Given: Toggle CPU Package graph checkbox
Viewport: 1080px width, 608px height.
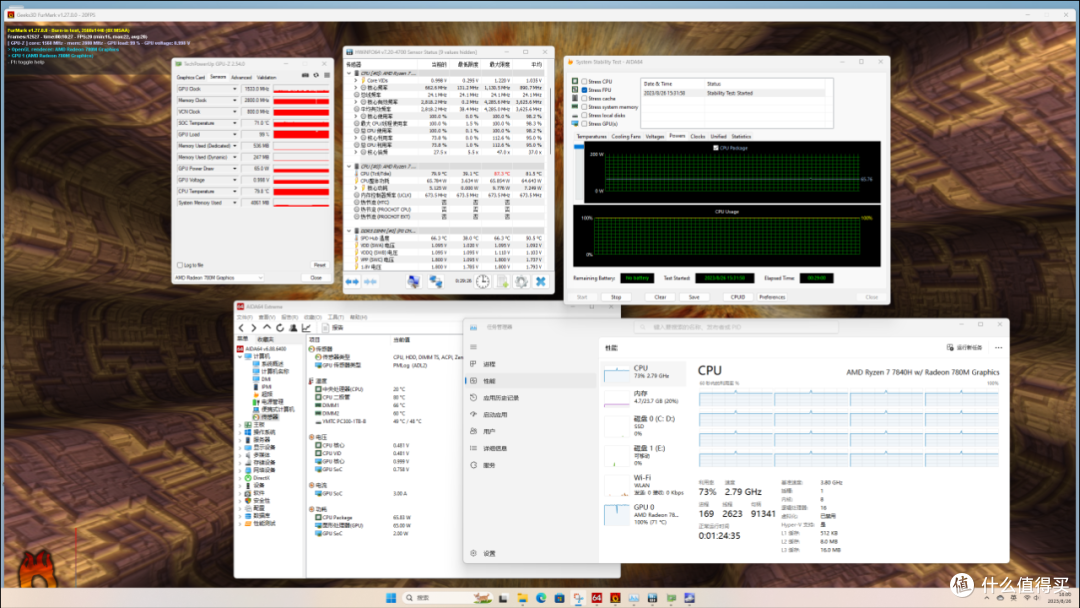Looking at the screenshot, I should (716, 148).
